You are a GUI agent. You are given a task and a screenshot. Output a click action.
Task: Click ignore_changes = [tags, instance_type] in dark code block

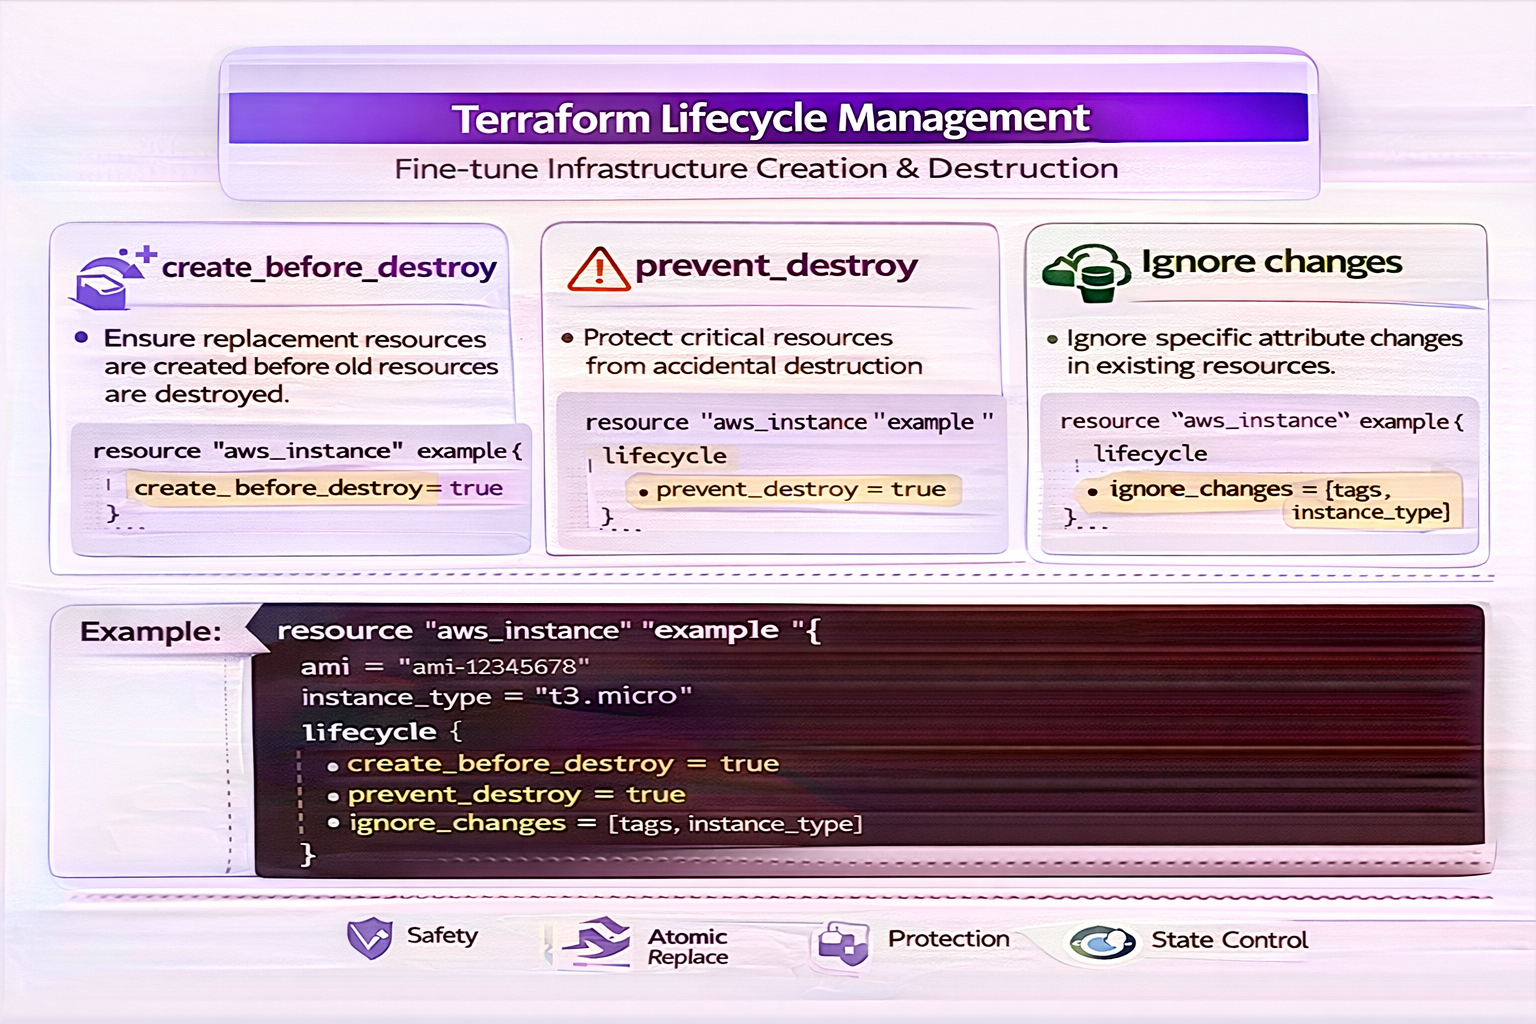click(x=605, y=824)
